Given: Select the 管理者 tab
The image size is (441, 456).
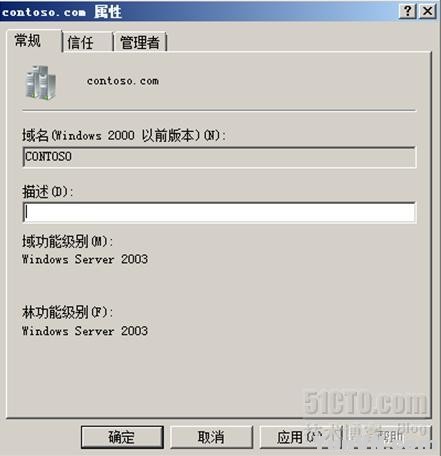Looking at the screenshot, I should (x=140, y=42).
